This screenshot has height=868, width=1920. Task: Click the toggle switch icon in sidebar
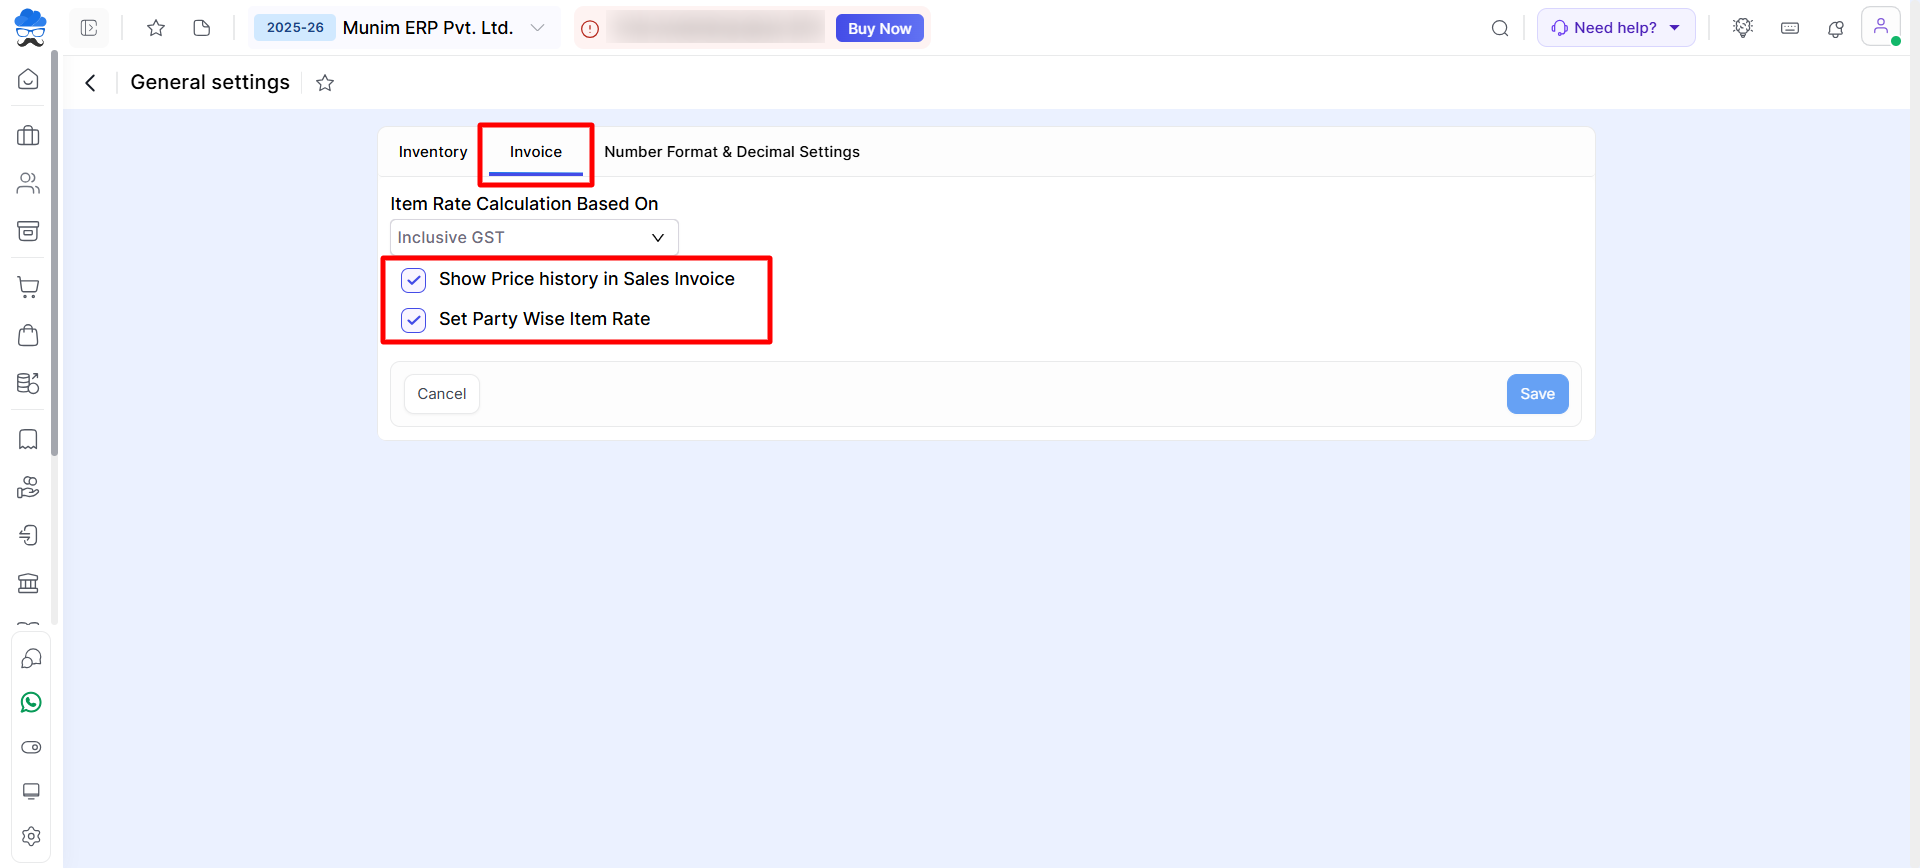31,748
